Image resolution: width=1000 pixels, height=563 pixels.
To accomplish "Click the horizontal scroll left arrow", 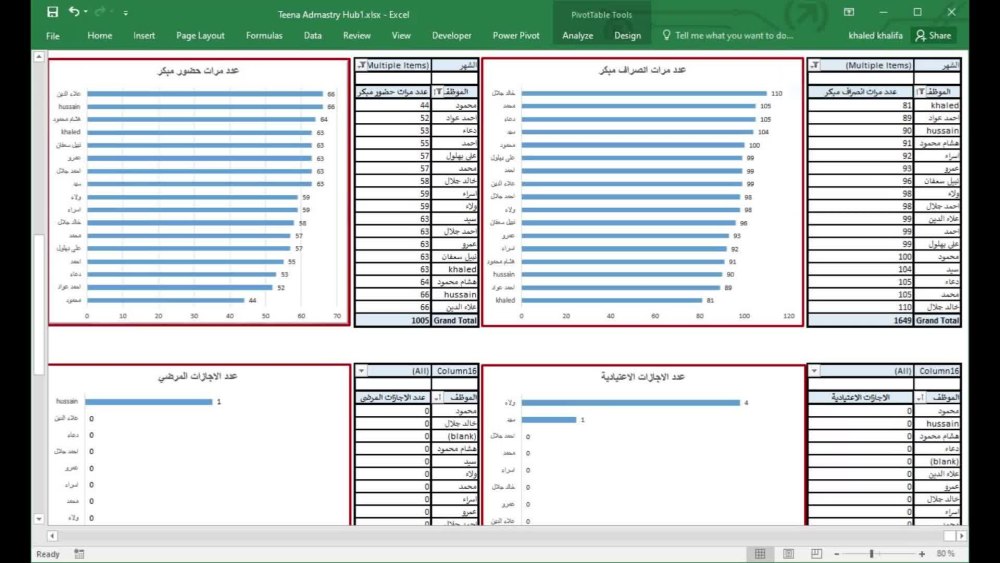I will pyautogui.click(x=53, y=536).
